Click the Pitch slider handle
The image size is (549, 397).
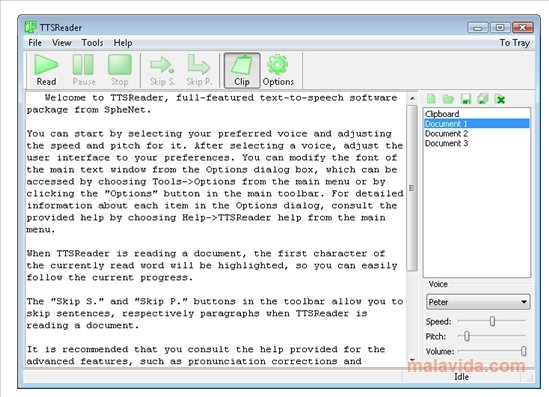coord(467,336)
